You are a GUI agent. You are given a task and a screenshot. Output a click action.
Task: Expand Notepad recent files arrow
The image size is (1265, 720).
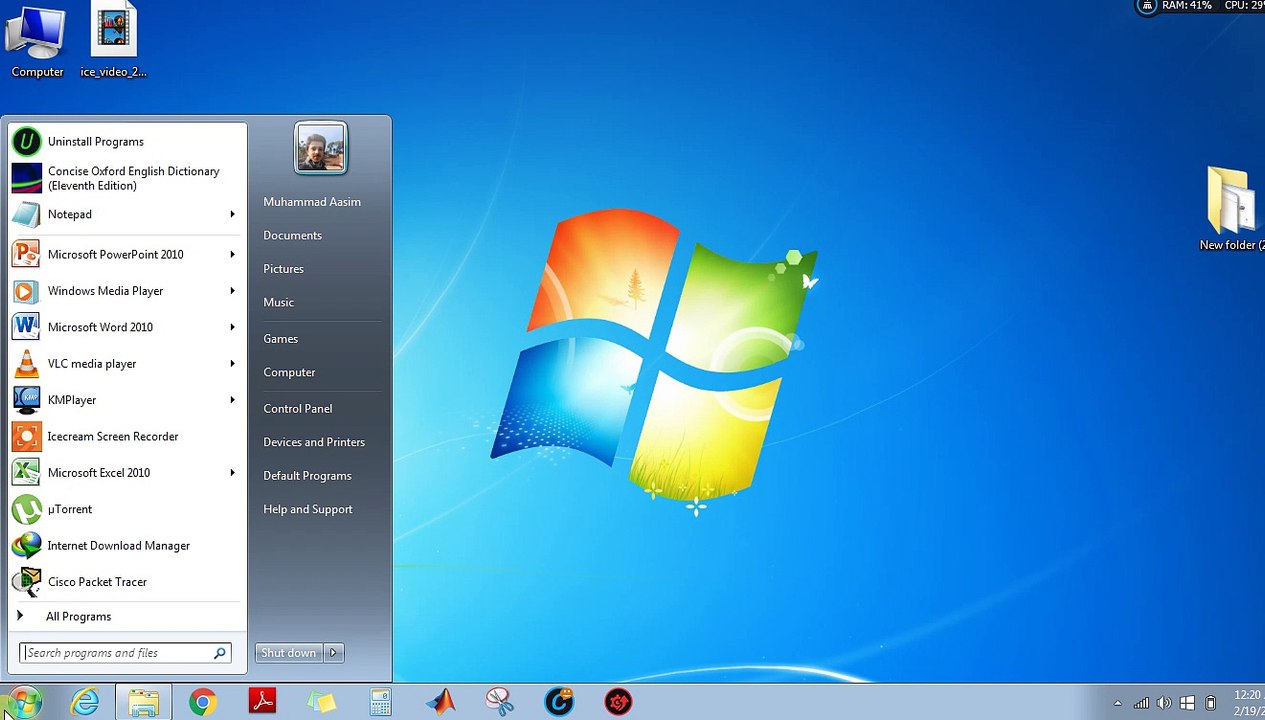pos(233,214)
